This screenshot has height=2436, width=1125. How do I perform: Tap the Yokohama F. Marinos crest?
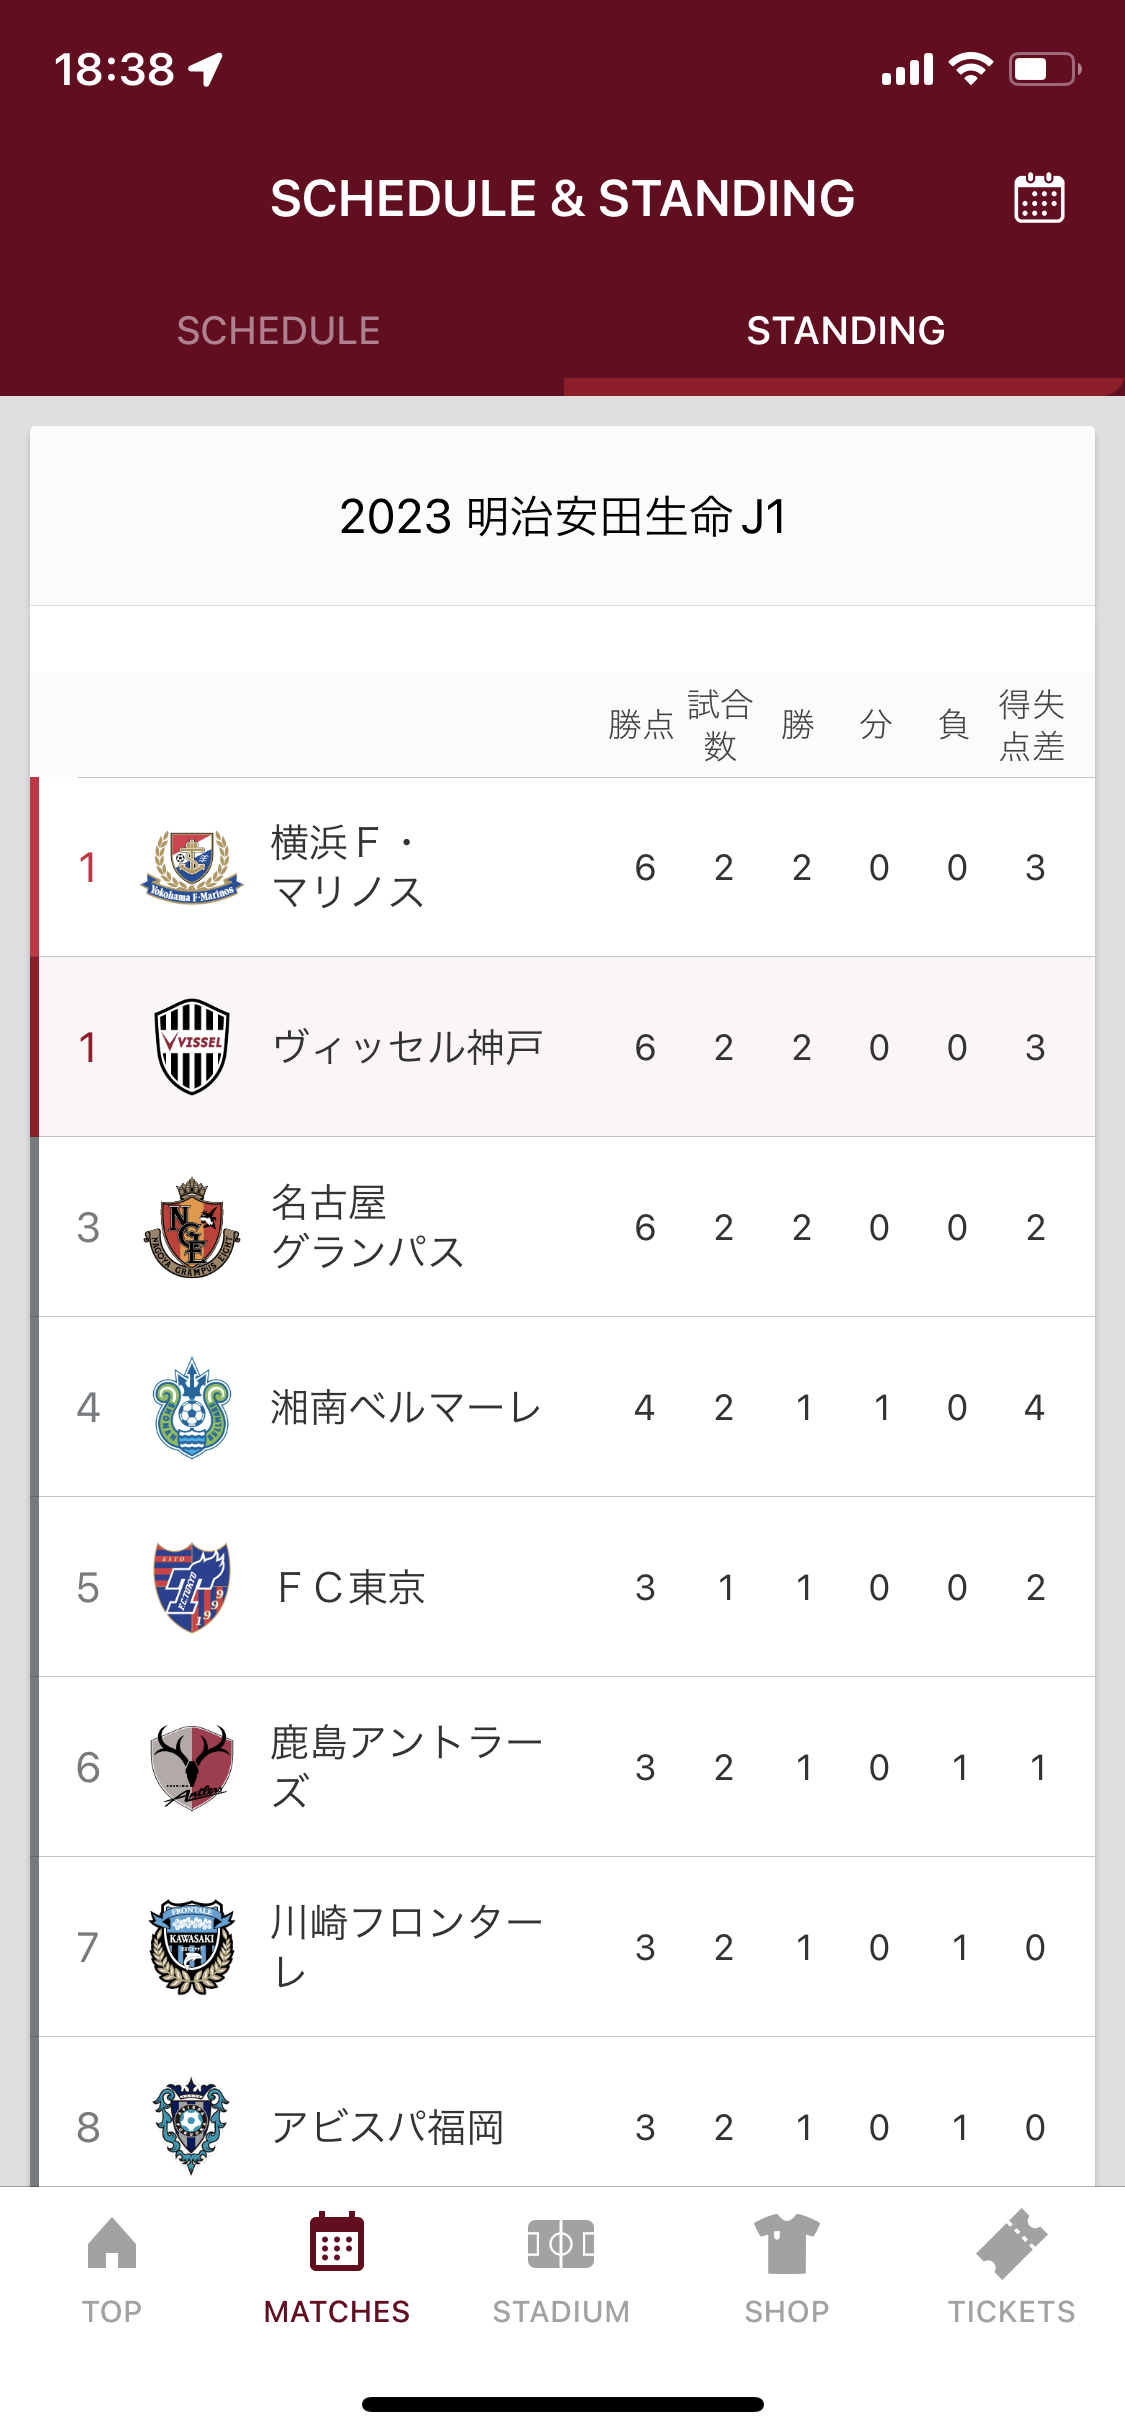pos(192,866)
